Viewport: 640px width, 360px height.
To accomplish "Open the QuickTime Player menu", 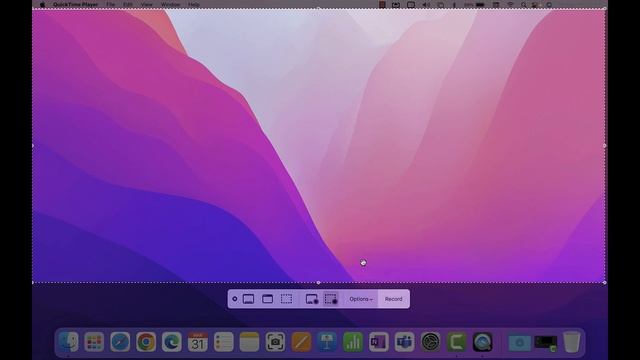I will tap(76, 5).
